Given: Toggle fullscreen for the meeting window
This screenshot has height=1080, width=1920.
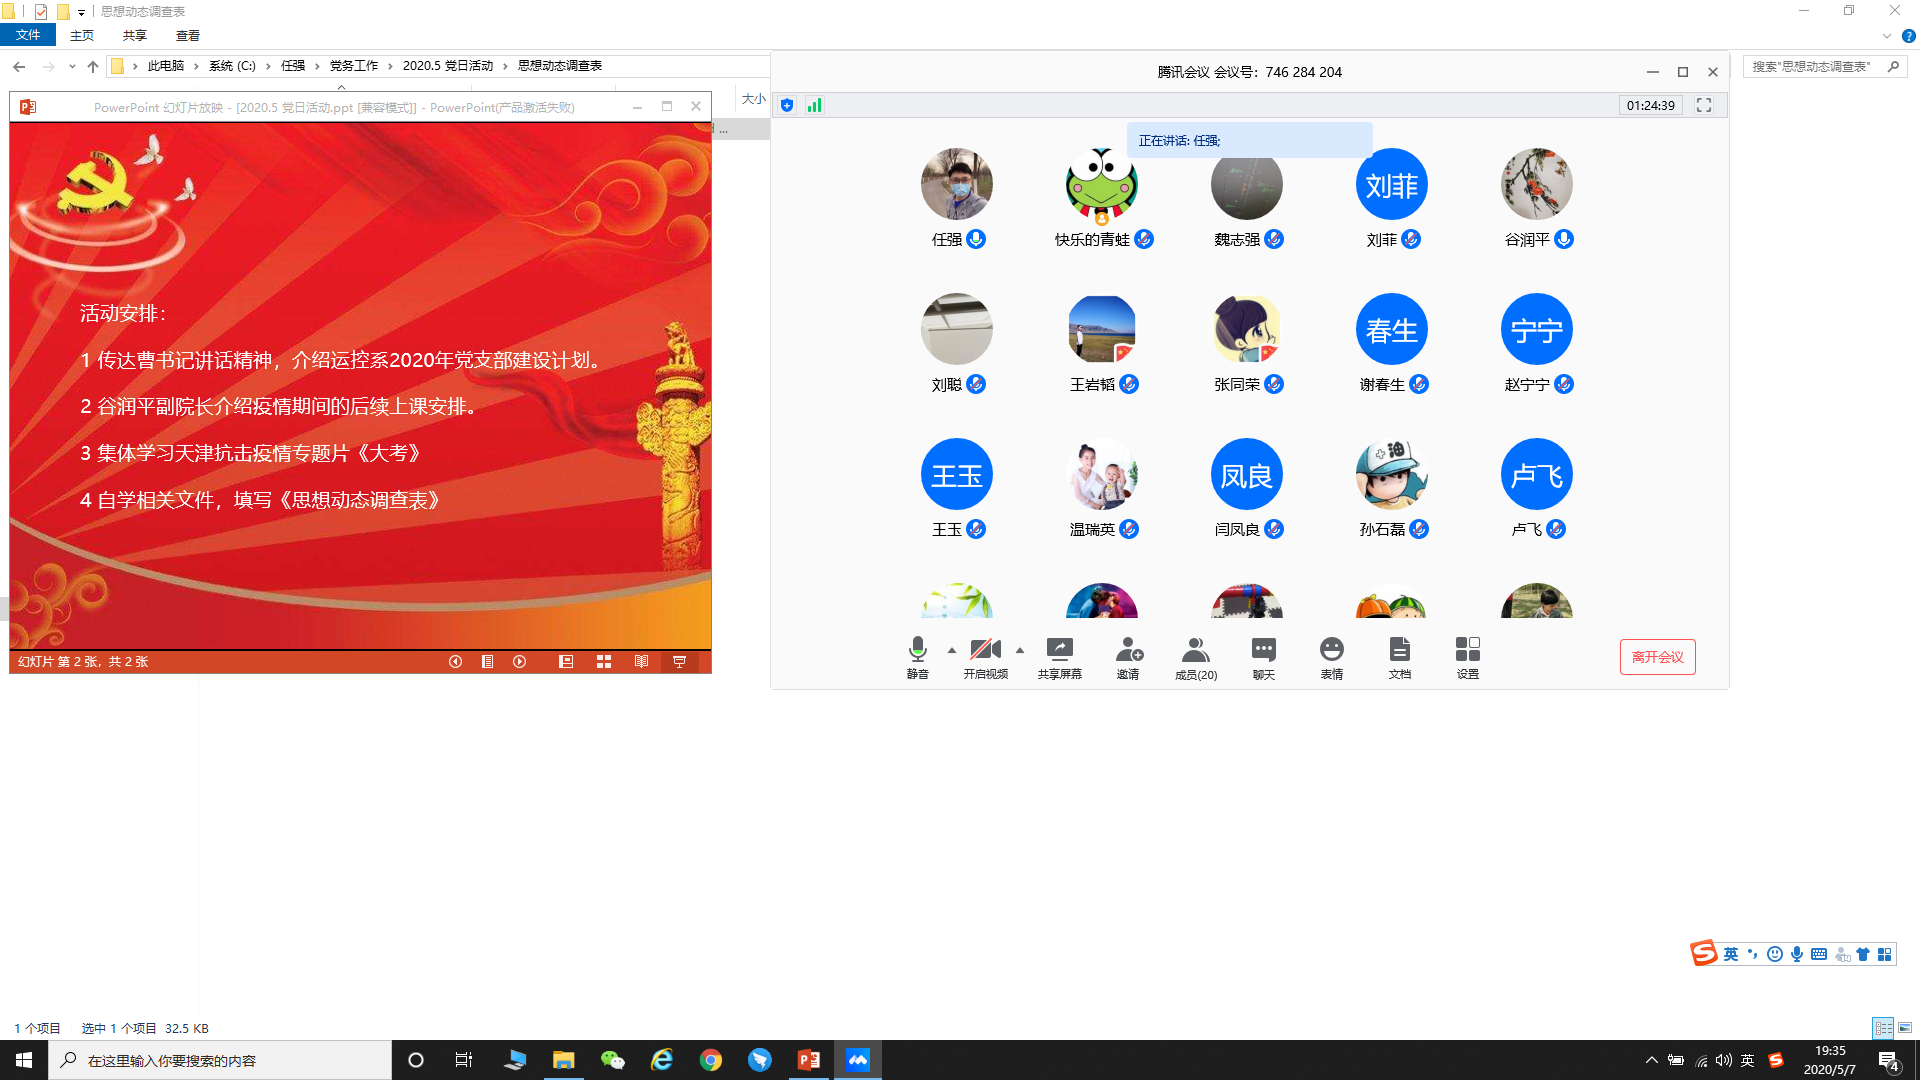Looking at the screenshot, I should tap(1704, 105).
